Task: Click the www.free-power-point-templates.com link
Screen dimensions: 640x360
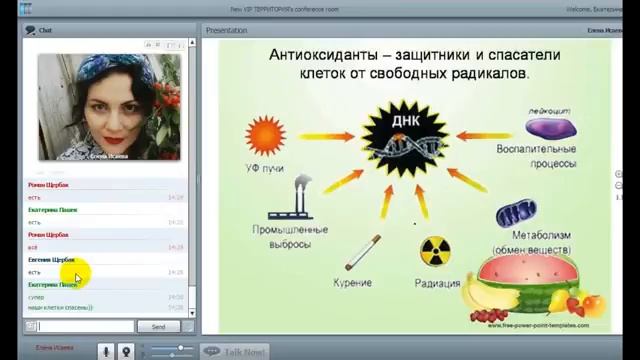Action: (538, 325)
